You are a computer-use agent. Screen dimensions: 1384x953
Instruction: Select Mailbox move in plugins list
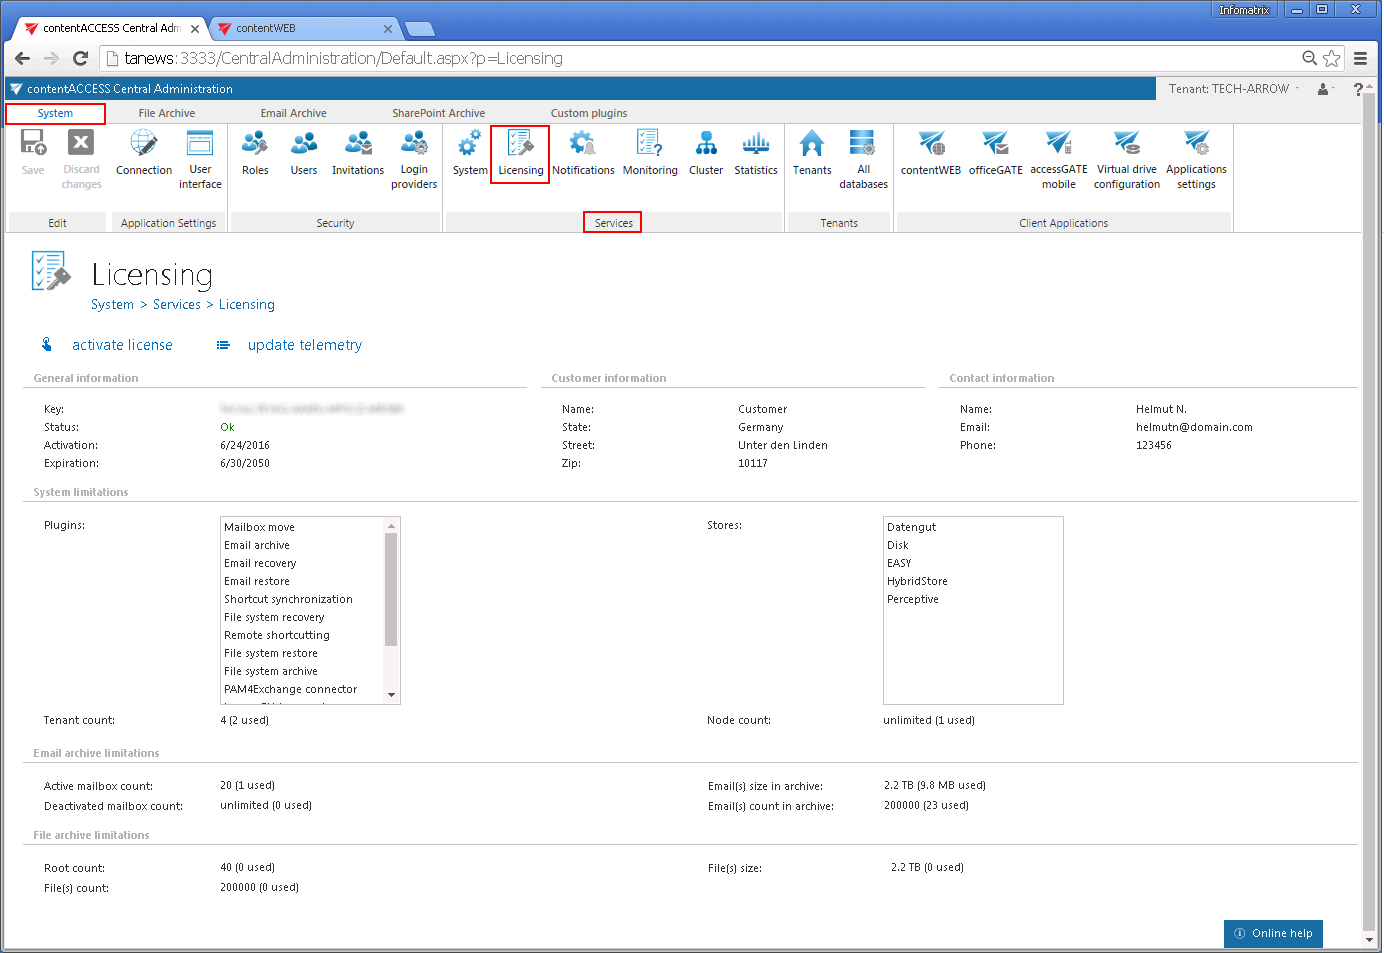259,527
